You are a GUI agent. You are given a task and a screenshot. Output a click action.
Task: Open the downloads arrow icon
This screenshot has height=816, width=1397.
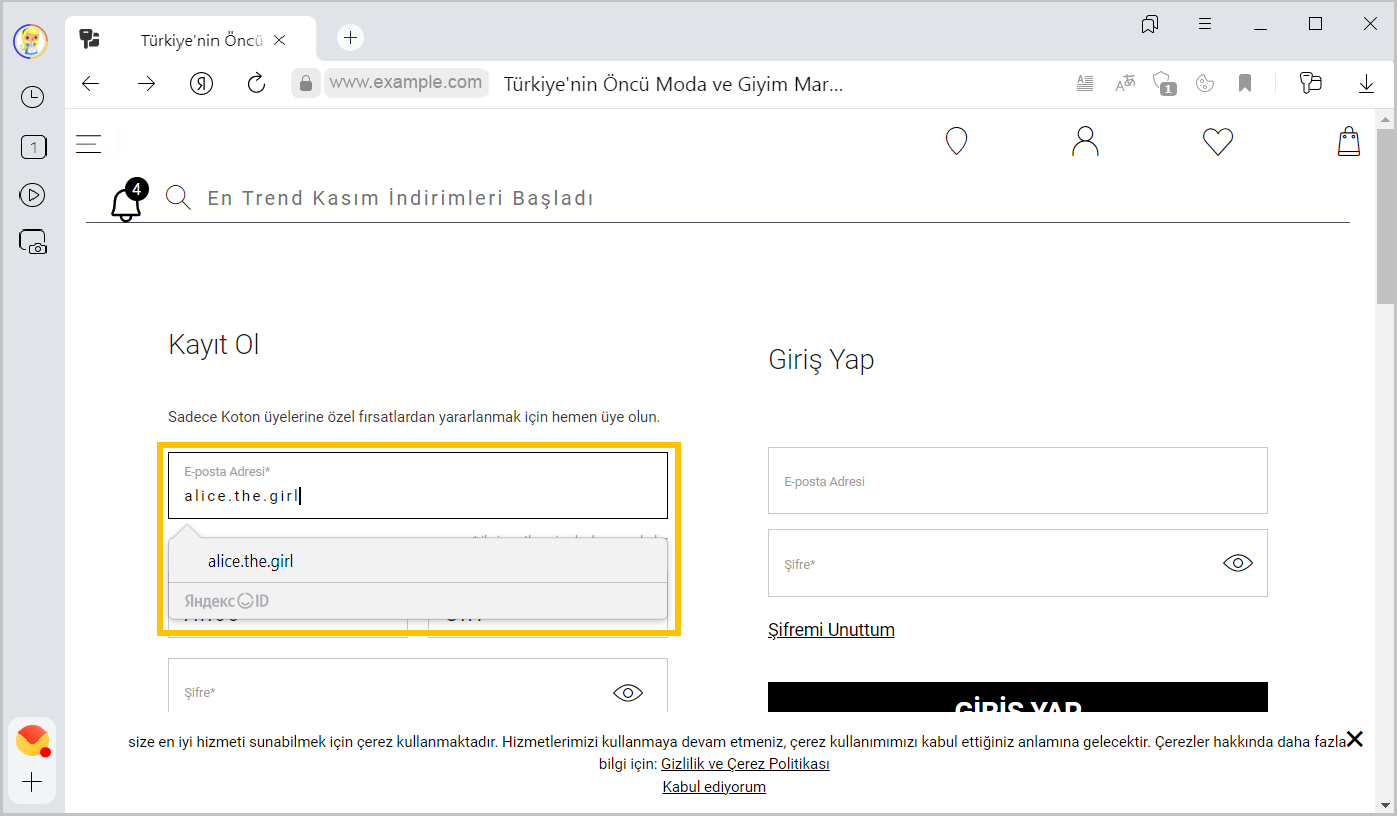1366,84
